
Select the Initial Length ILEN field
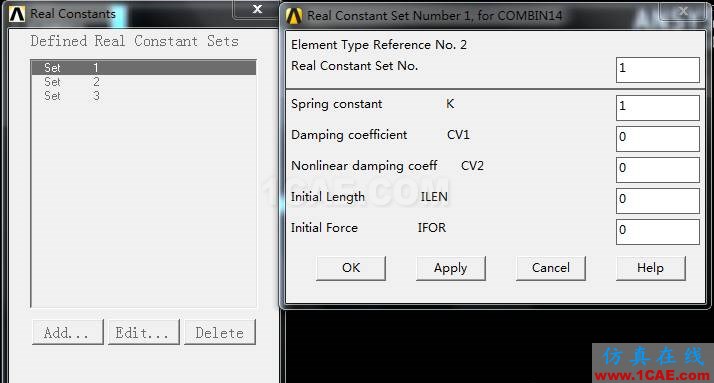658,200
